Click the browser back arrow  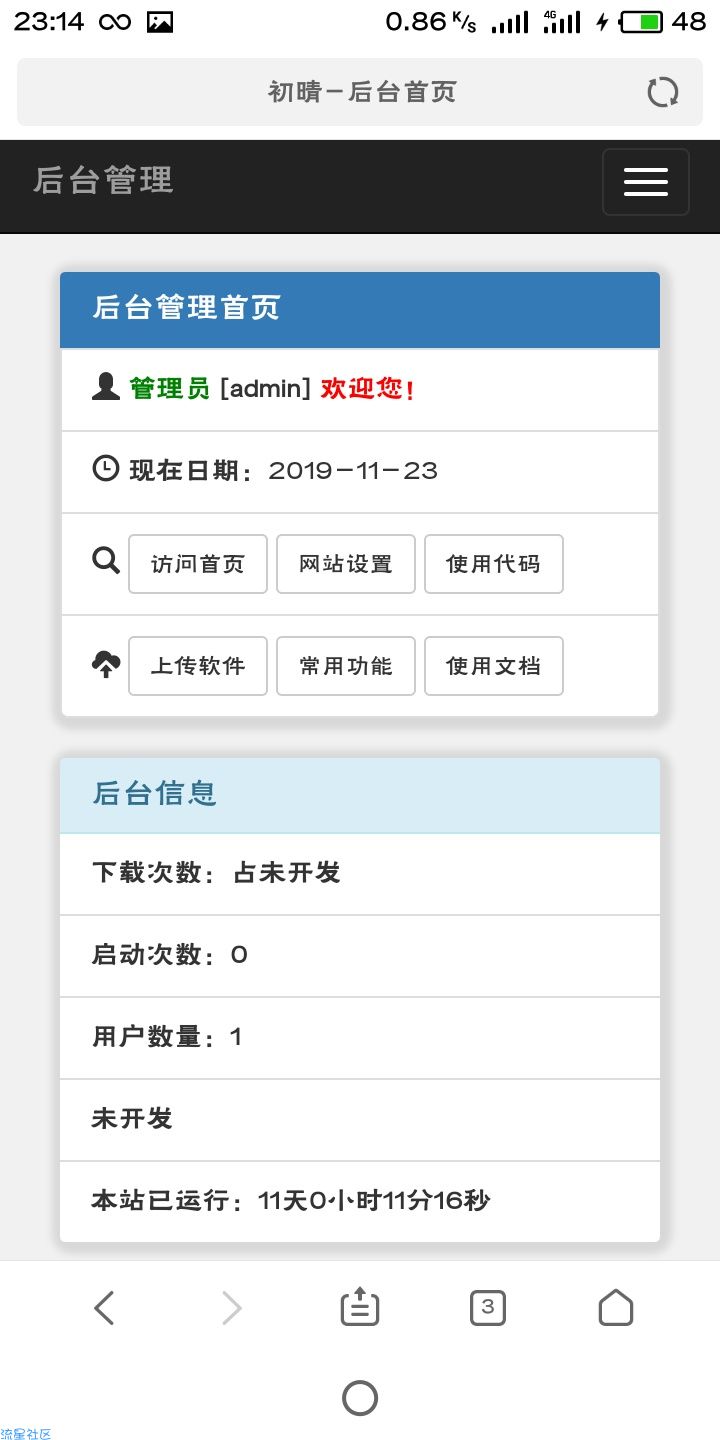pos(104,1308)
